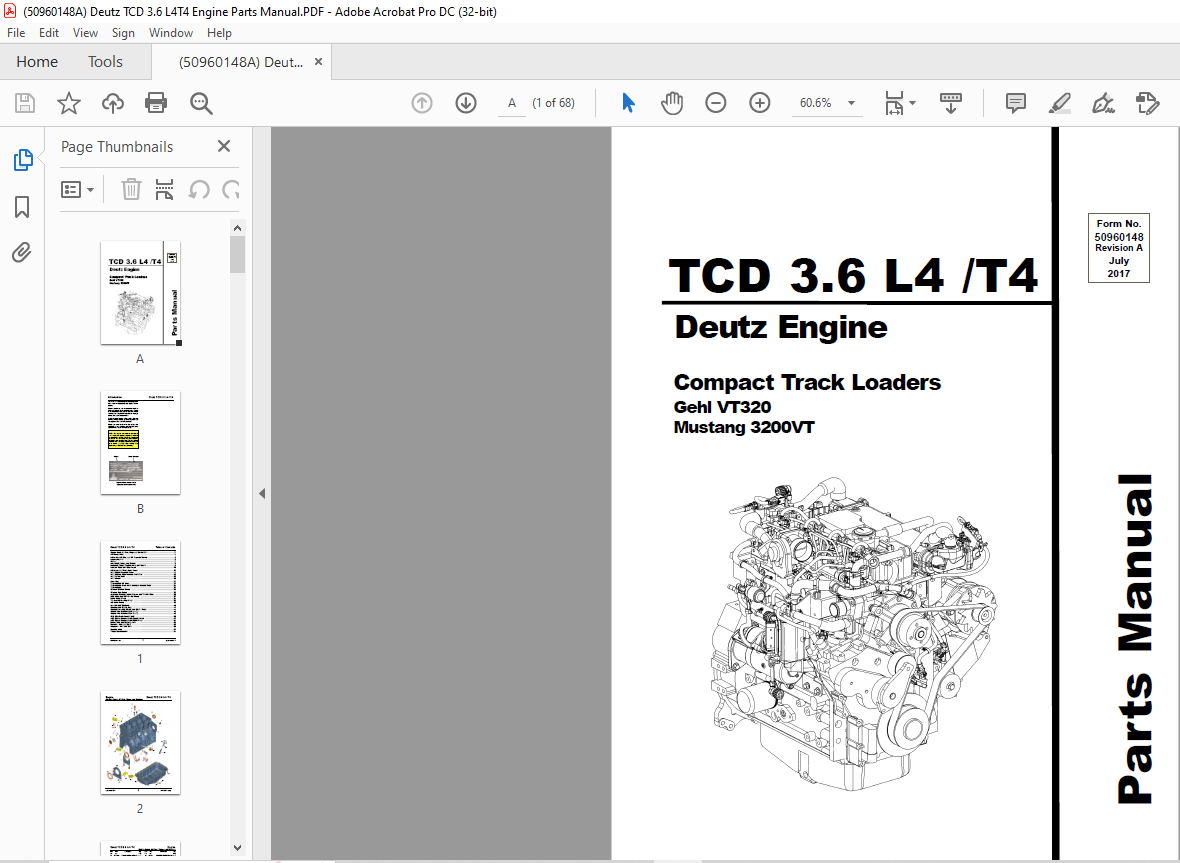This screenshot has height=863, width=1180.
Task: Click the thumbnails scrollbar handle
Action: pos(238,254)
